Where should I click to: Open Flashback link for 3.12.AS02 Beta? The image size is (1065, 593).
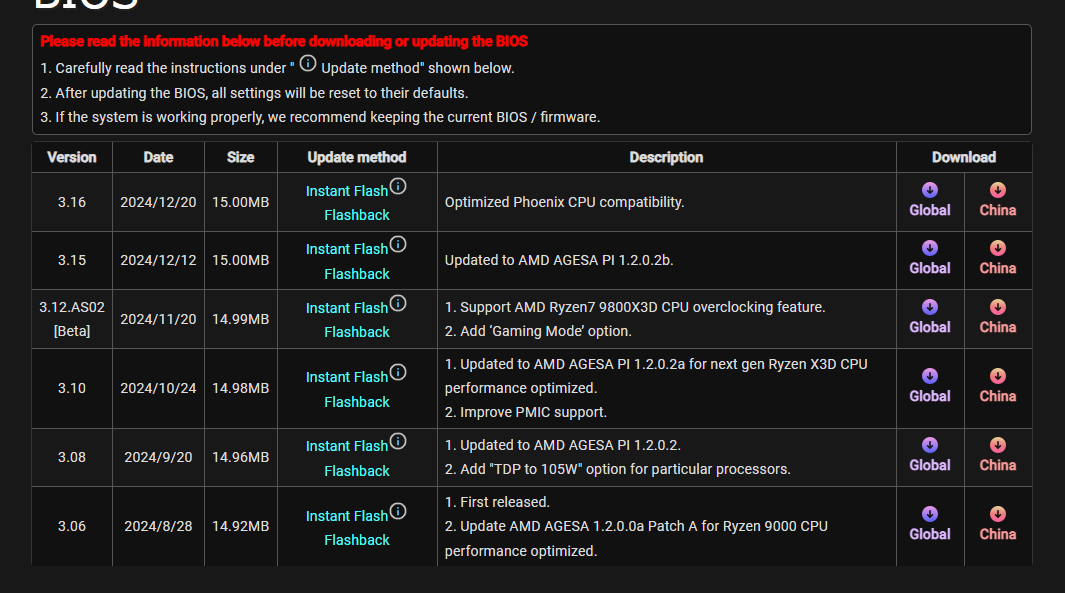[x=357, y=332]
